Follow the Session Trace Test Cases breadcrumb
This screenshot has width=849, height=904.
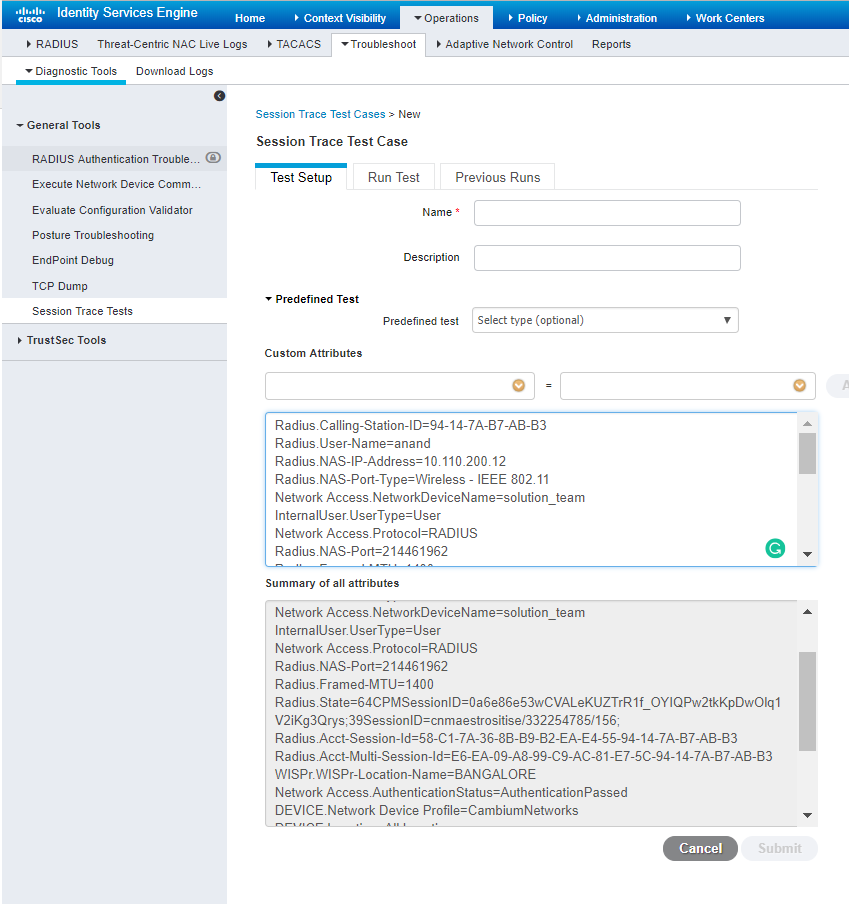[x=320, y=114]
